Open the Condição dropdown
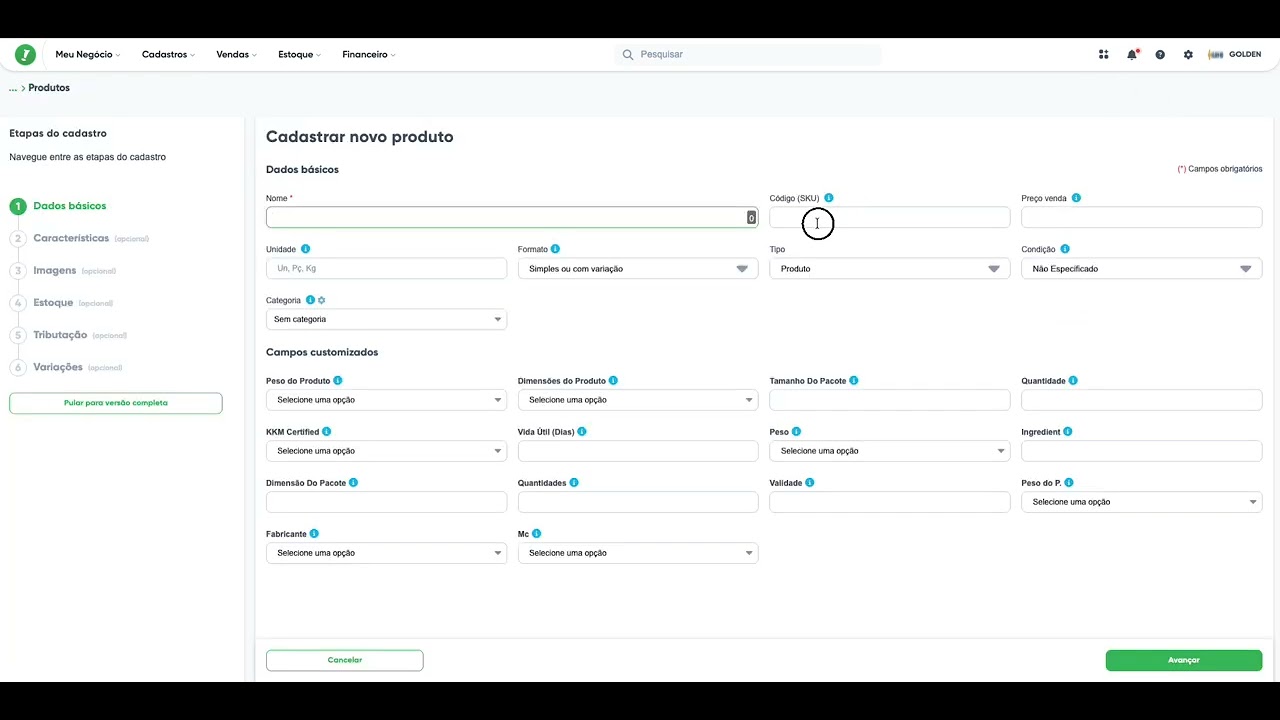Screen dimensions: 1280x720 tap(1141, 268)
